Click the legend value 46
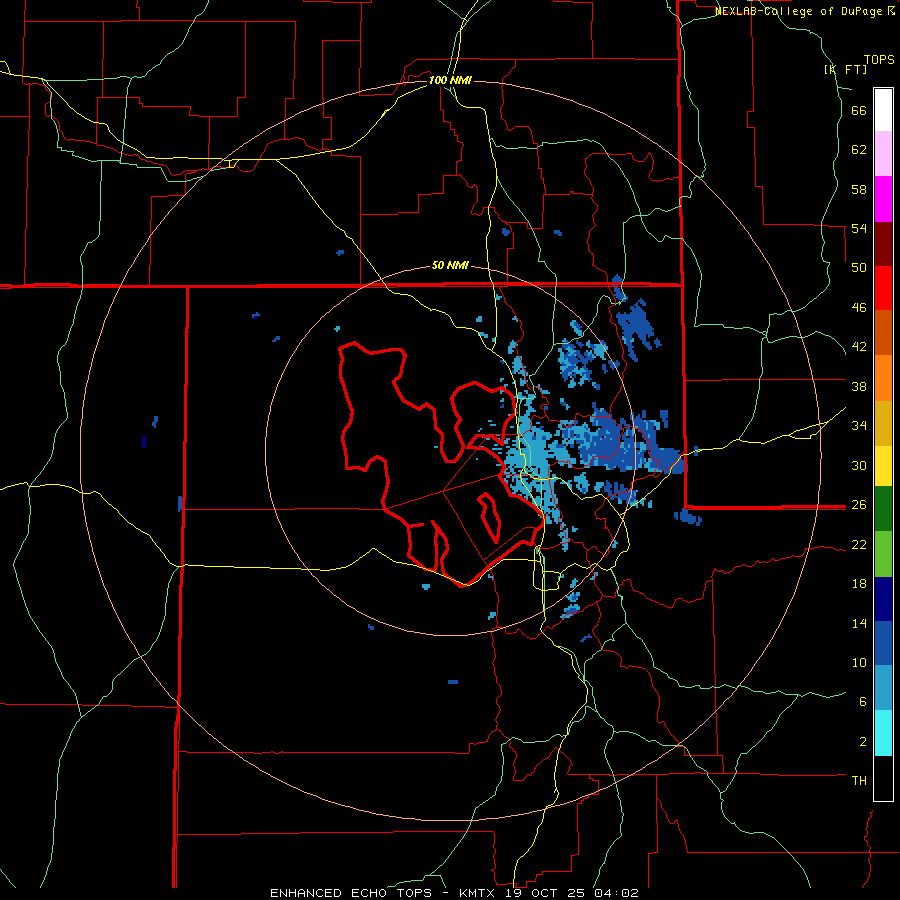900x900 pixels. point(859,308)
